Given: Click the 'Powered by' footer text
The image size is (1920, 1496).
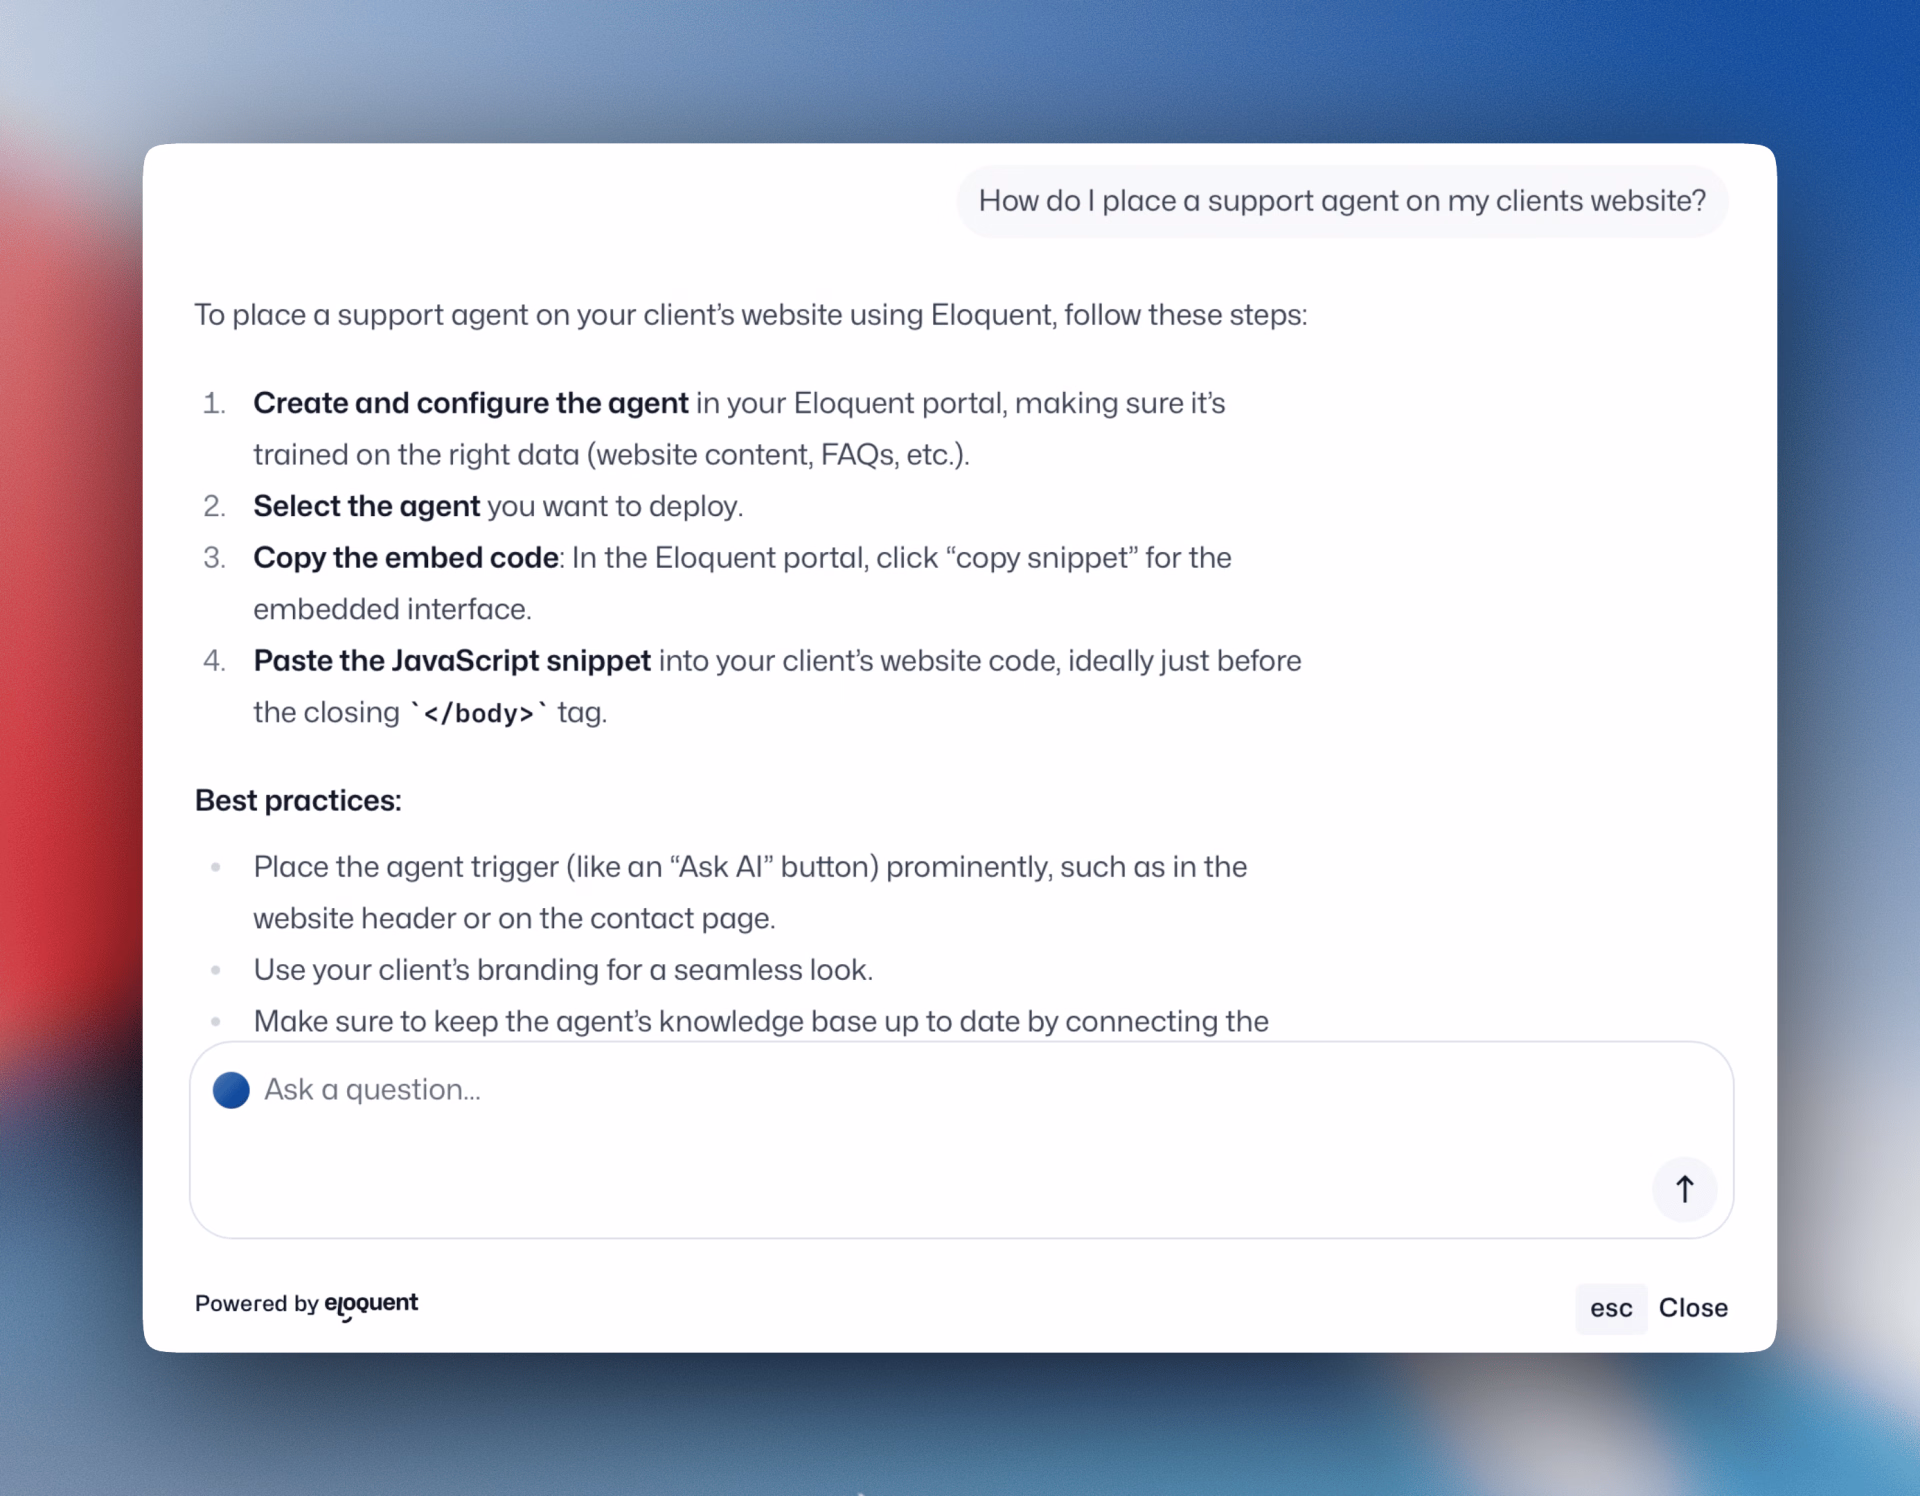Looking at the screenshot, I should click(x=256, y=1304).
